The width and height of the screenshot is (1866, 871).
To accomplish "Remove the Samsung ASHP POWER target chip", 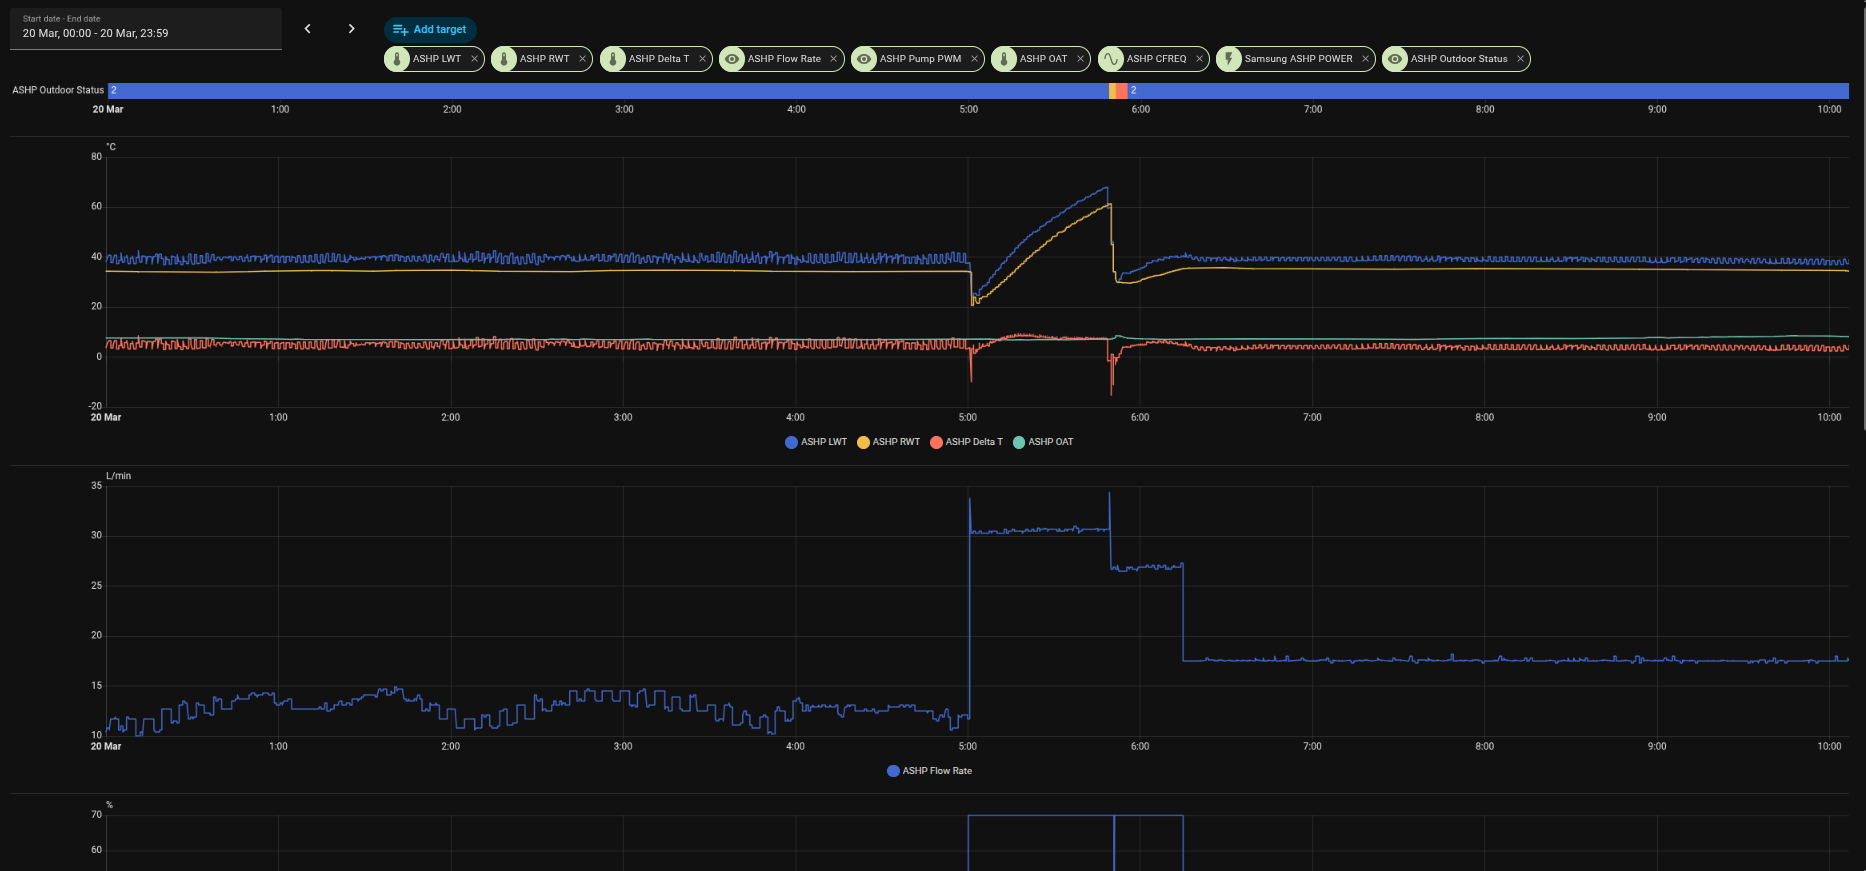I will 1365,59.
